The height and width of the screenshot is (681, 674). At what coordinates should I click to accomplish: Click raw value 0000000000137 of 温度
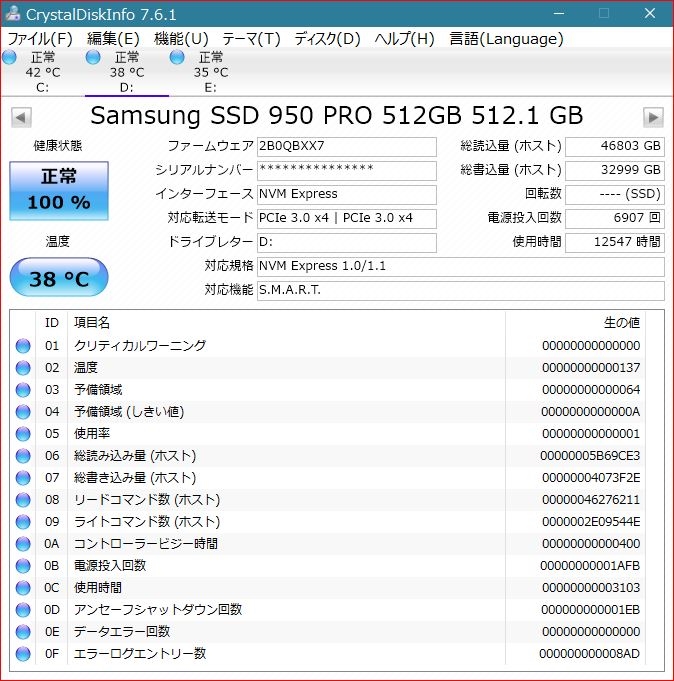pyautogui.click(x=591, y=368)
